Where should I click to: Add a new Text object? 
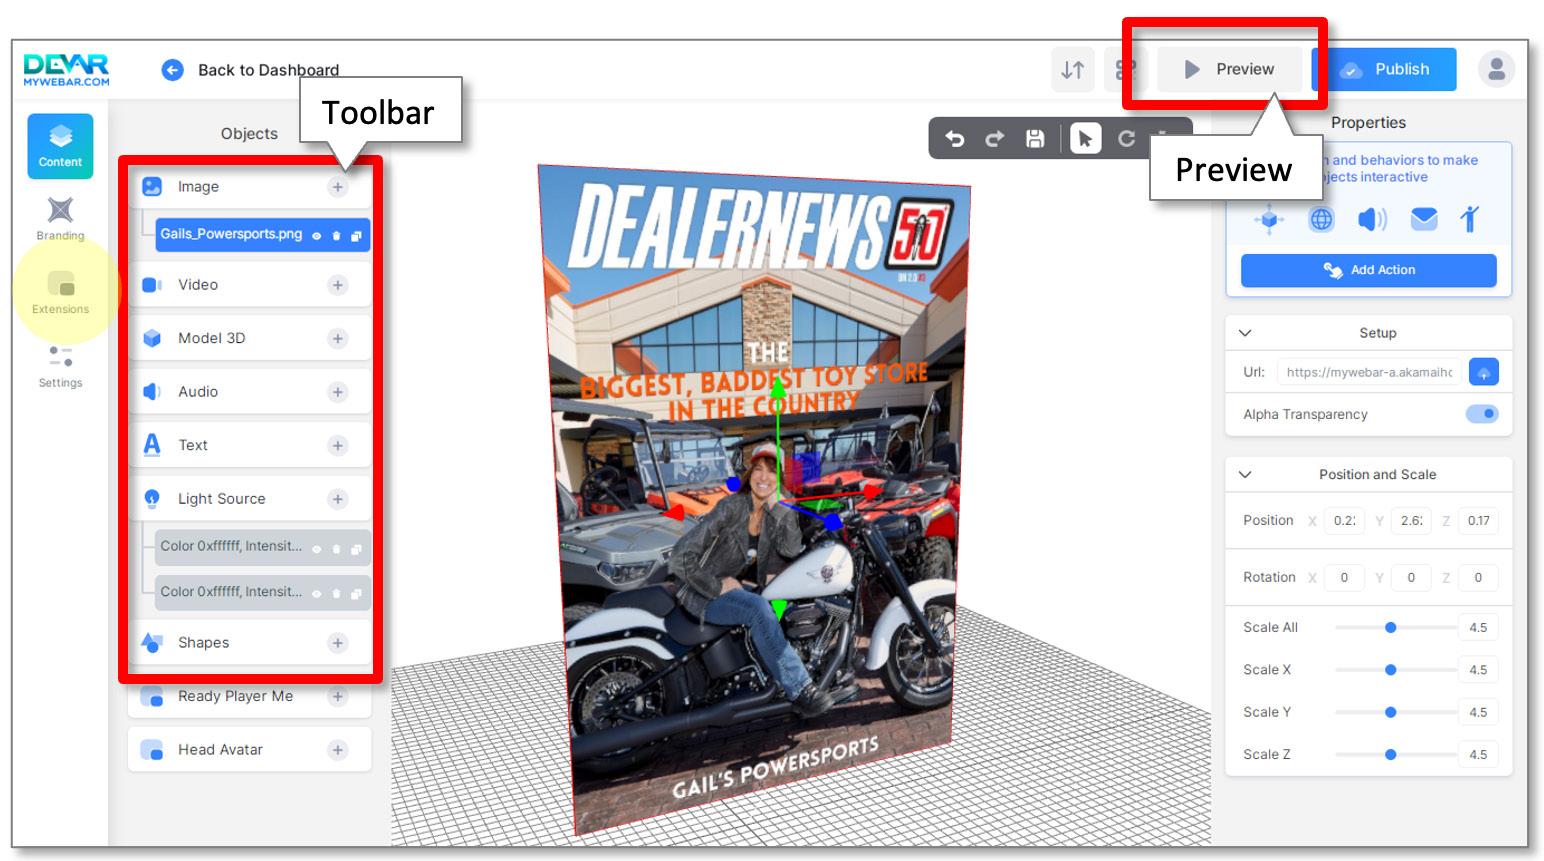[x=338, y=446]
